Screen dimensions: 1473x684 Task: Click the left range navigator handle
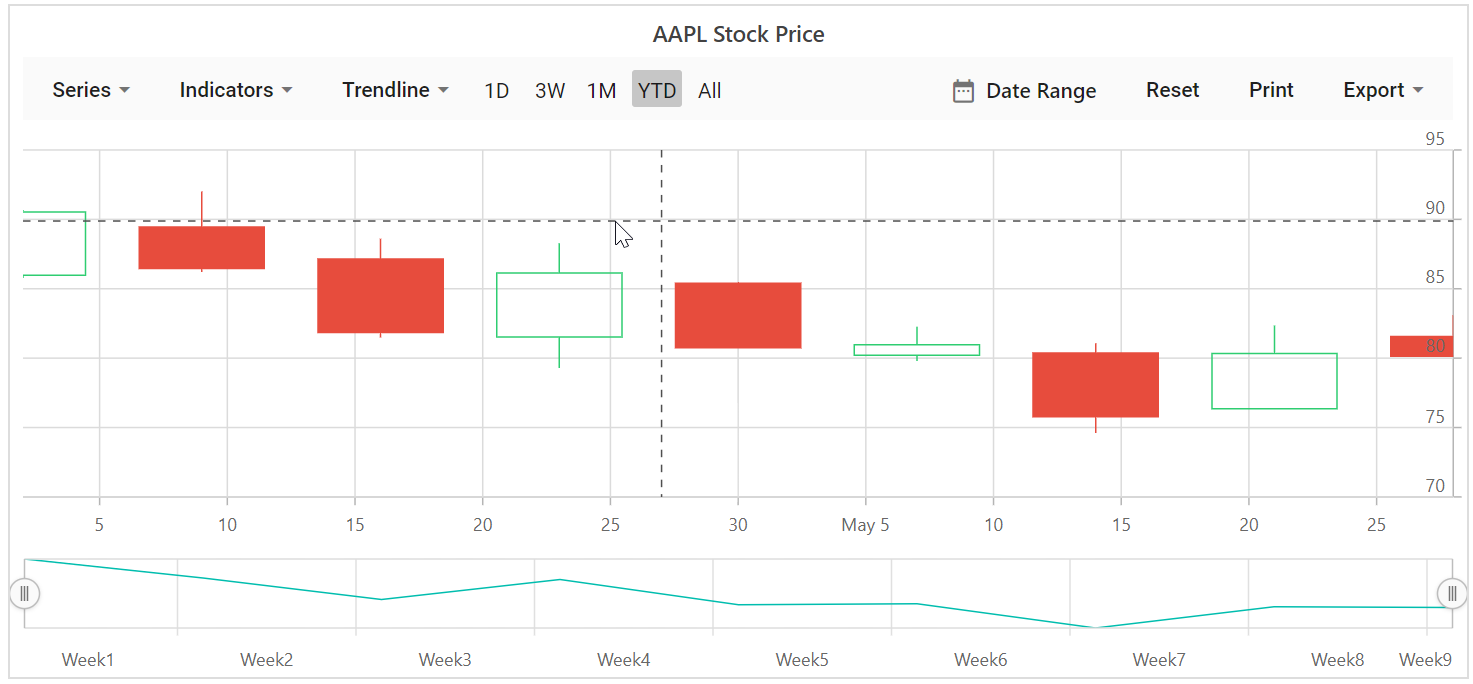coord(24,593)
